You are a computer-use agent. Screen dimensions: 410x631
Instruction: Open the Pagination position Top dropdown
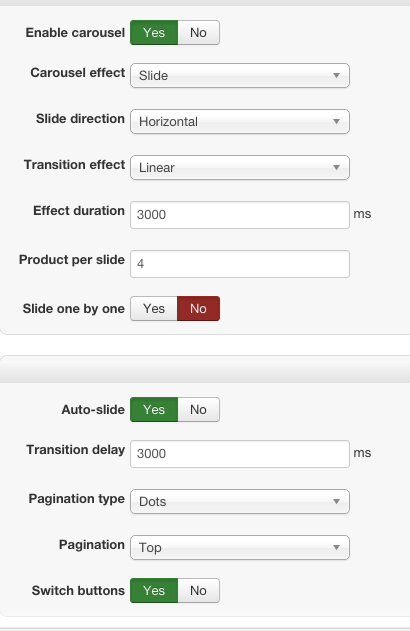click(x=240, y=547)
